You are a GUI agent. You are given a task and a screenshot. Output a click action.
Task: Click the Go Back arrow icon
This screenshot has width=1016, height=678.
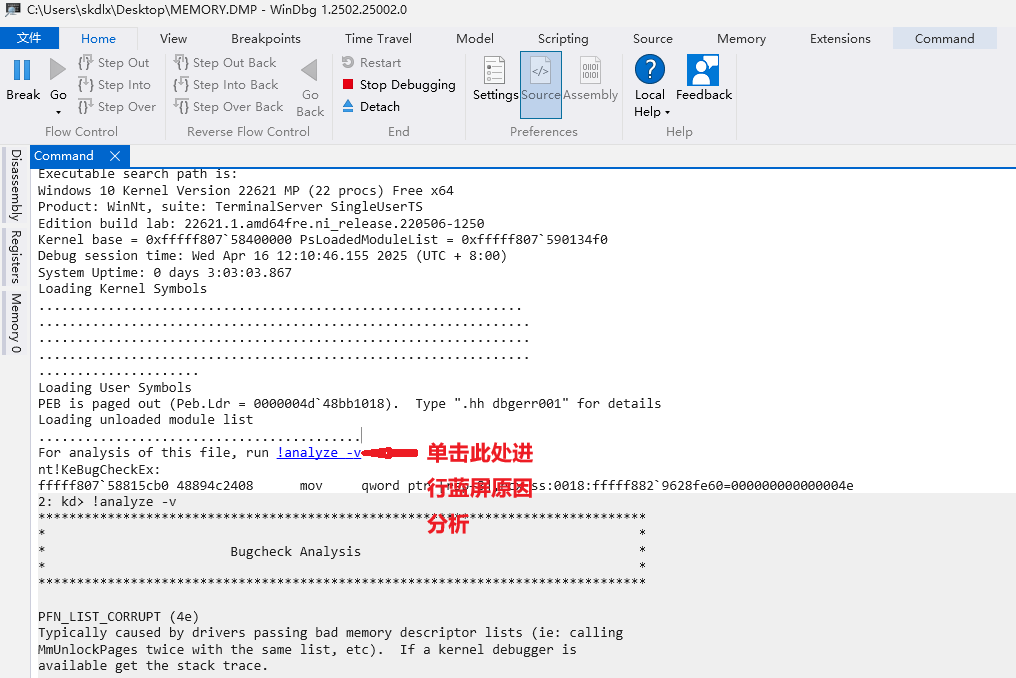click(x=310, y=70)
